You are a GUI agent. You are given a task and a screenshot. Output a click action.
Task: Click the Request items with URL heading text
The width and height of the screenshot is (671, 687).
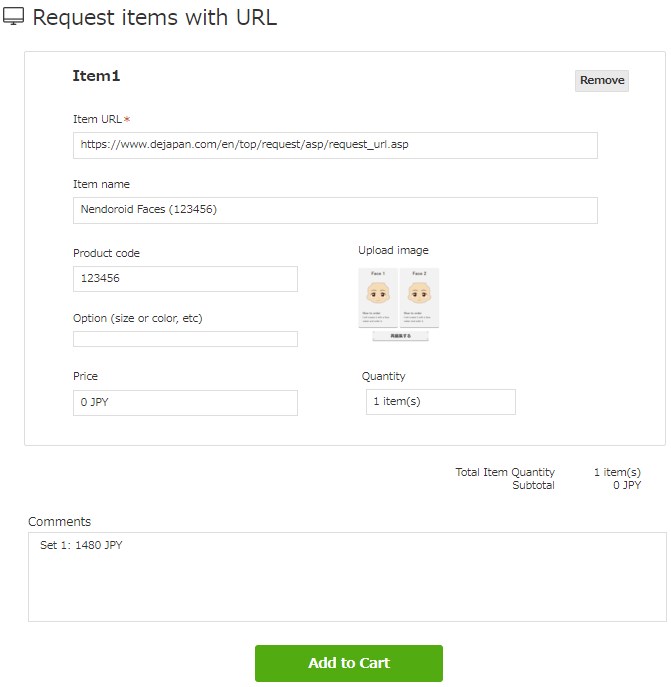coord(155,18)
